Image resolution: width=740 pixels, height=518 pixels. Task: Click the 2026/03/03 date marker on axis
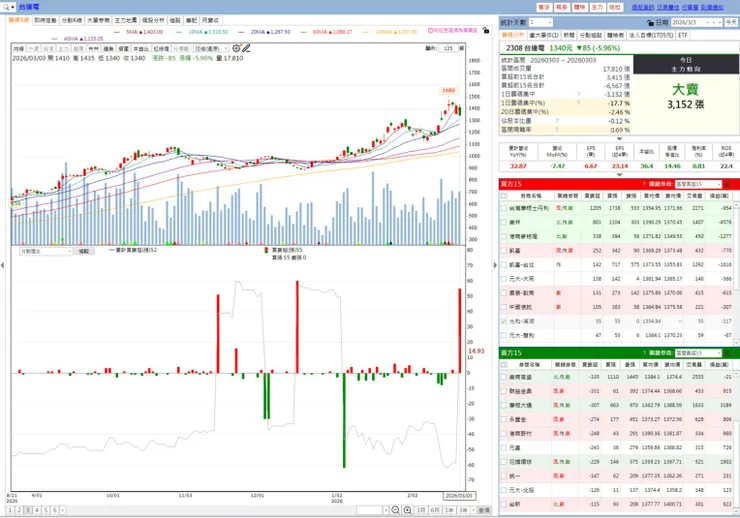(x=459, y=496)
